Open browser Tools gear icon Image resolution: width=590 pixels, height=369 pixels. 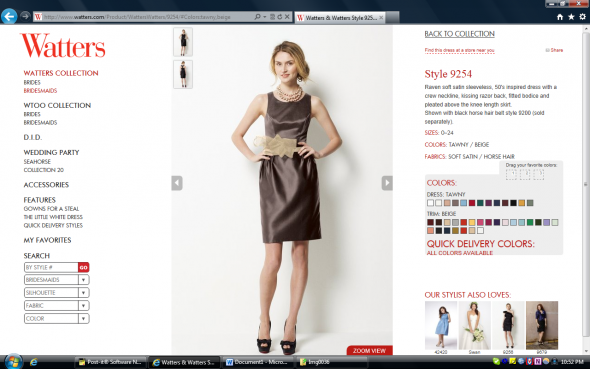tap(582, 17)
